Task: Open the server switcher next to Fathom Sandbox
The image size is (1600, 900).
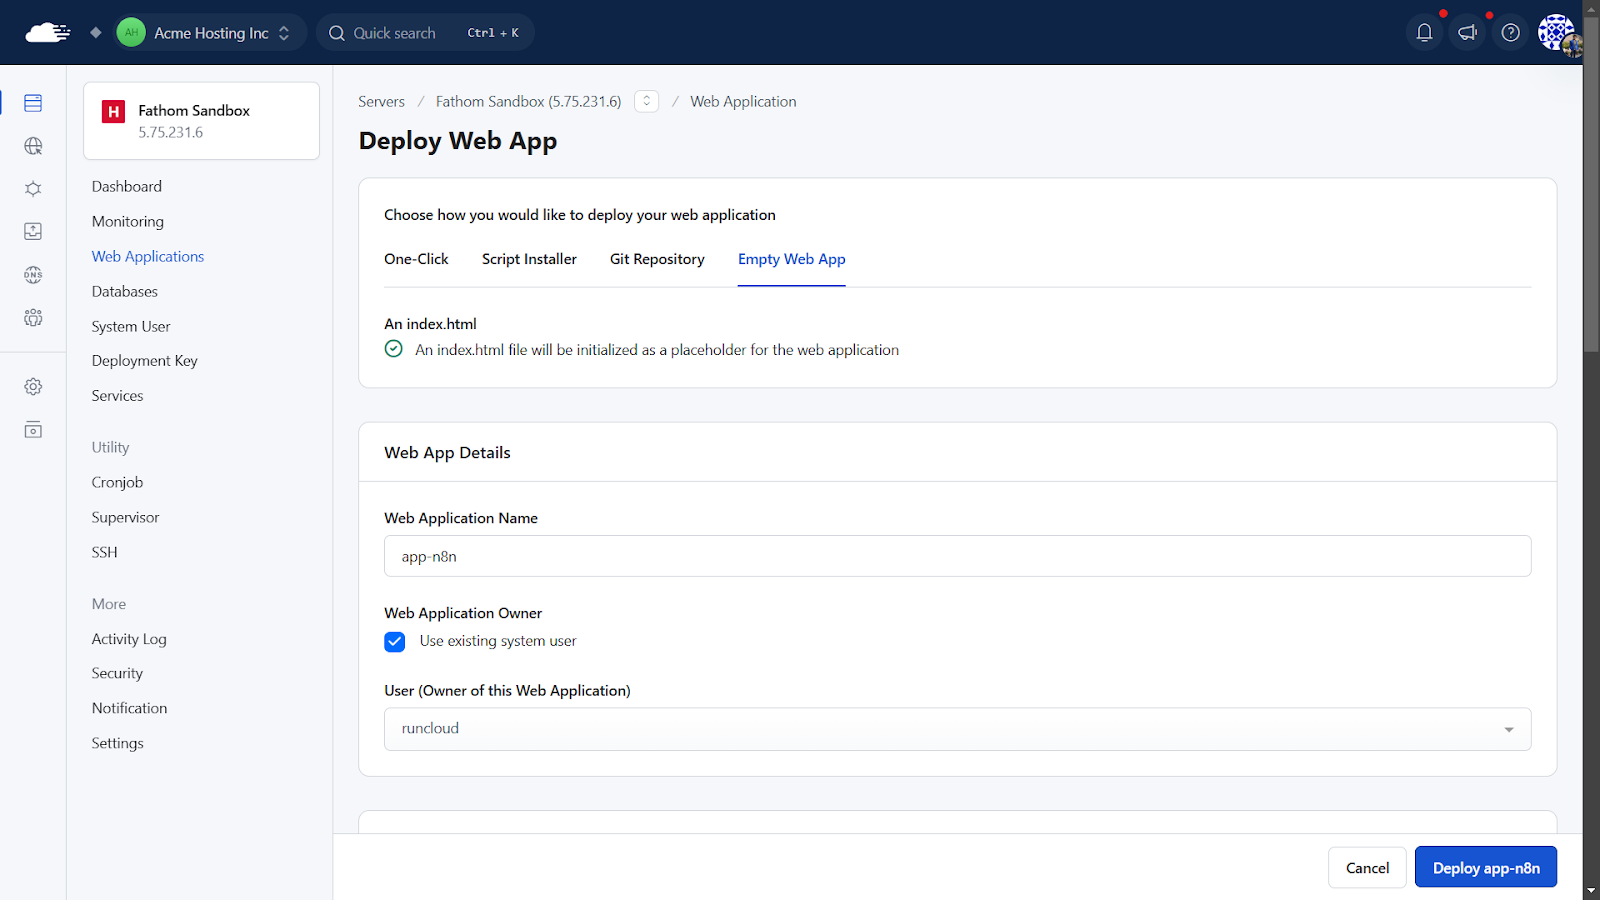Action: tap(646, 102)
